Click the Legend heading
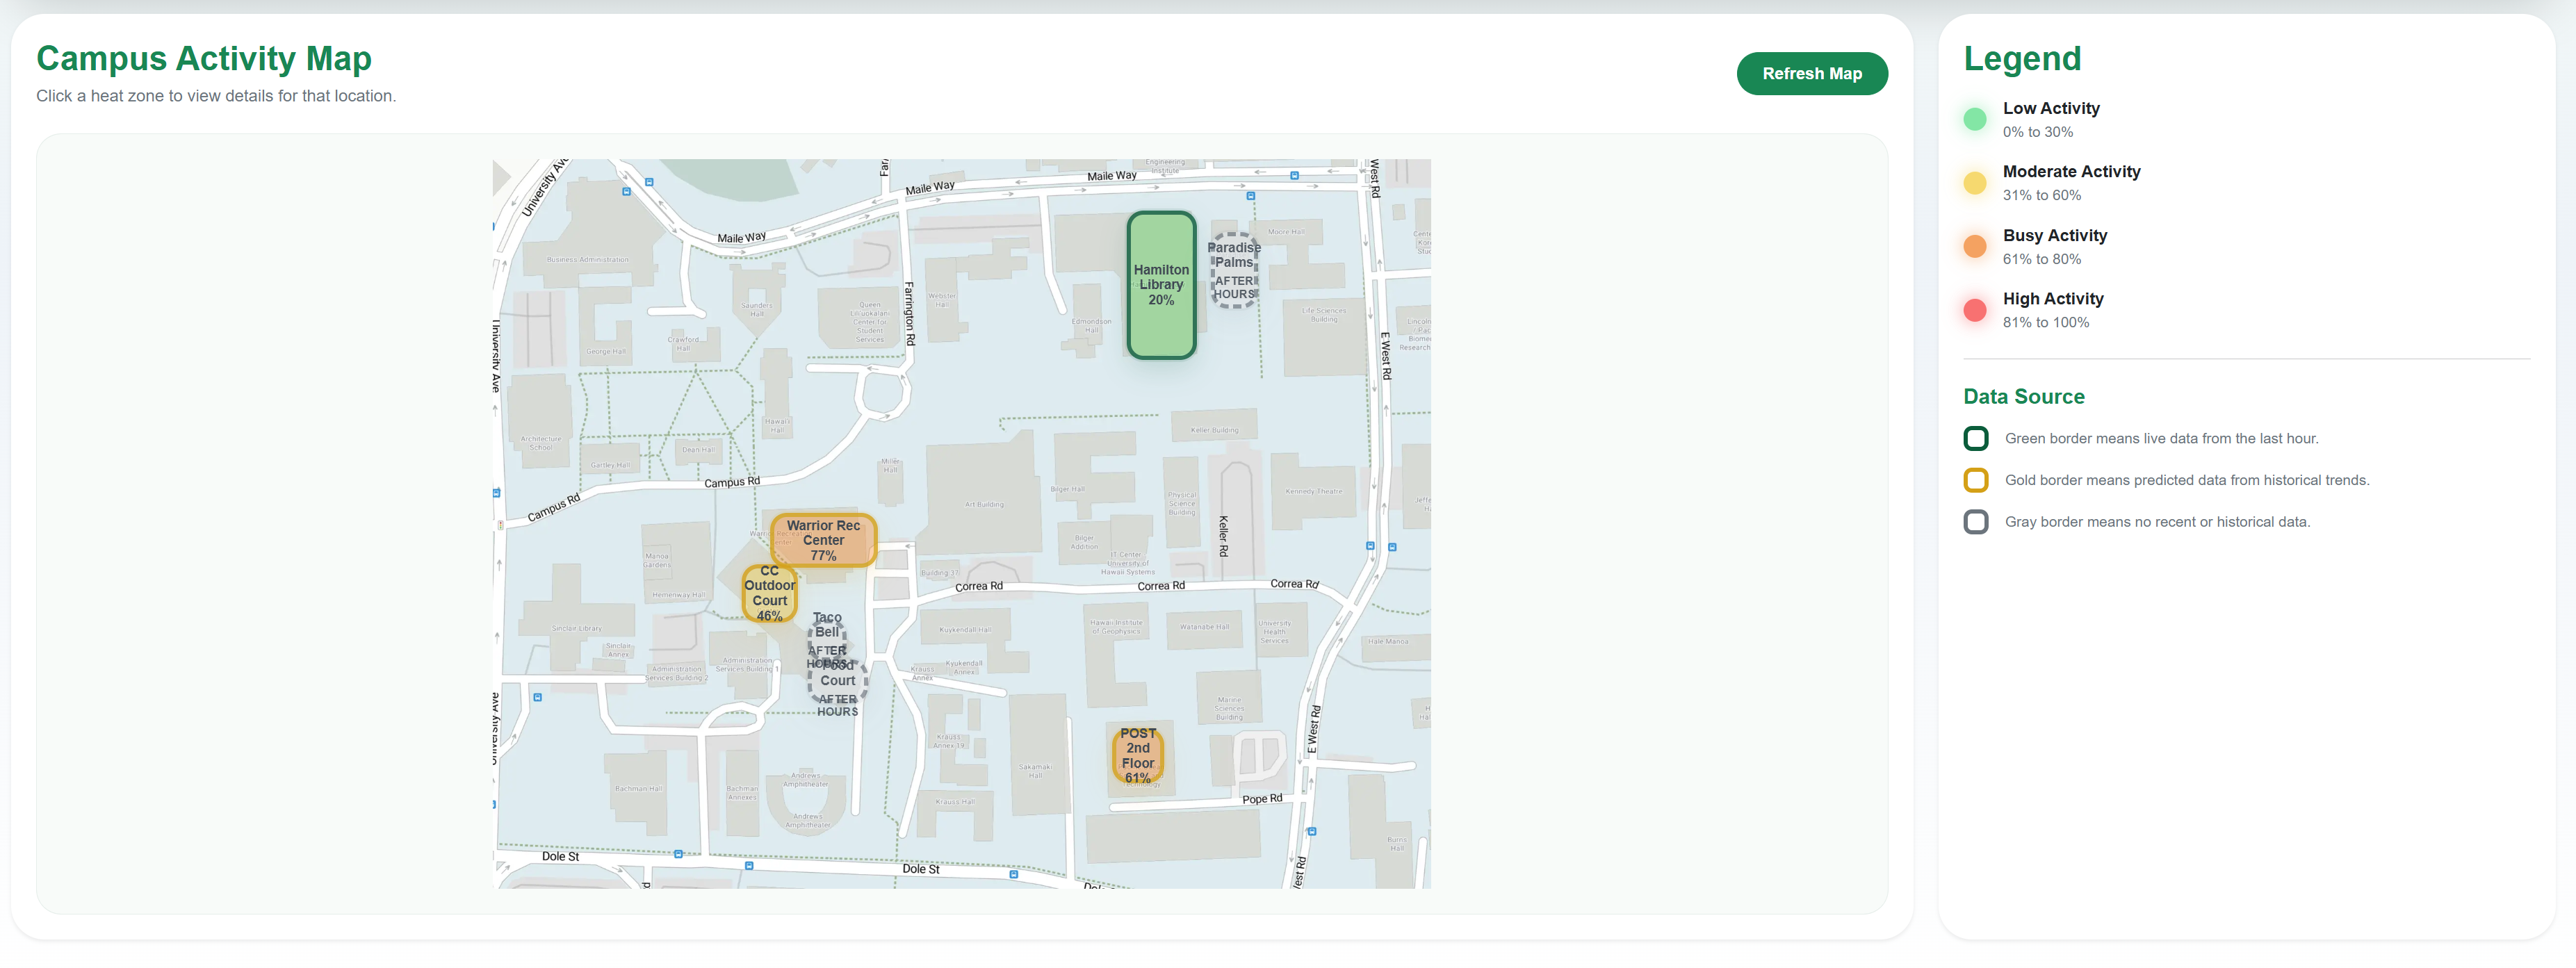This screenshot has height=968, width=2576. pyautogui.click(x=2022, y=58)
